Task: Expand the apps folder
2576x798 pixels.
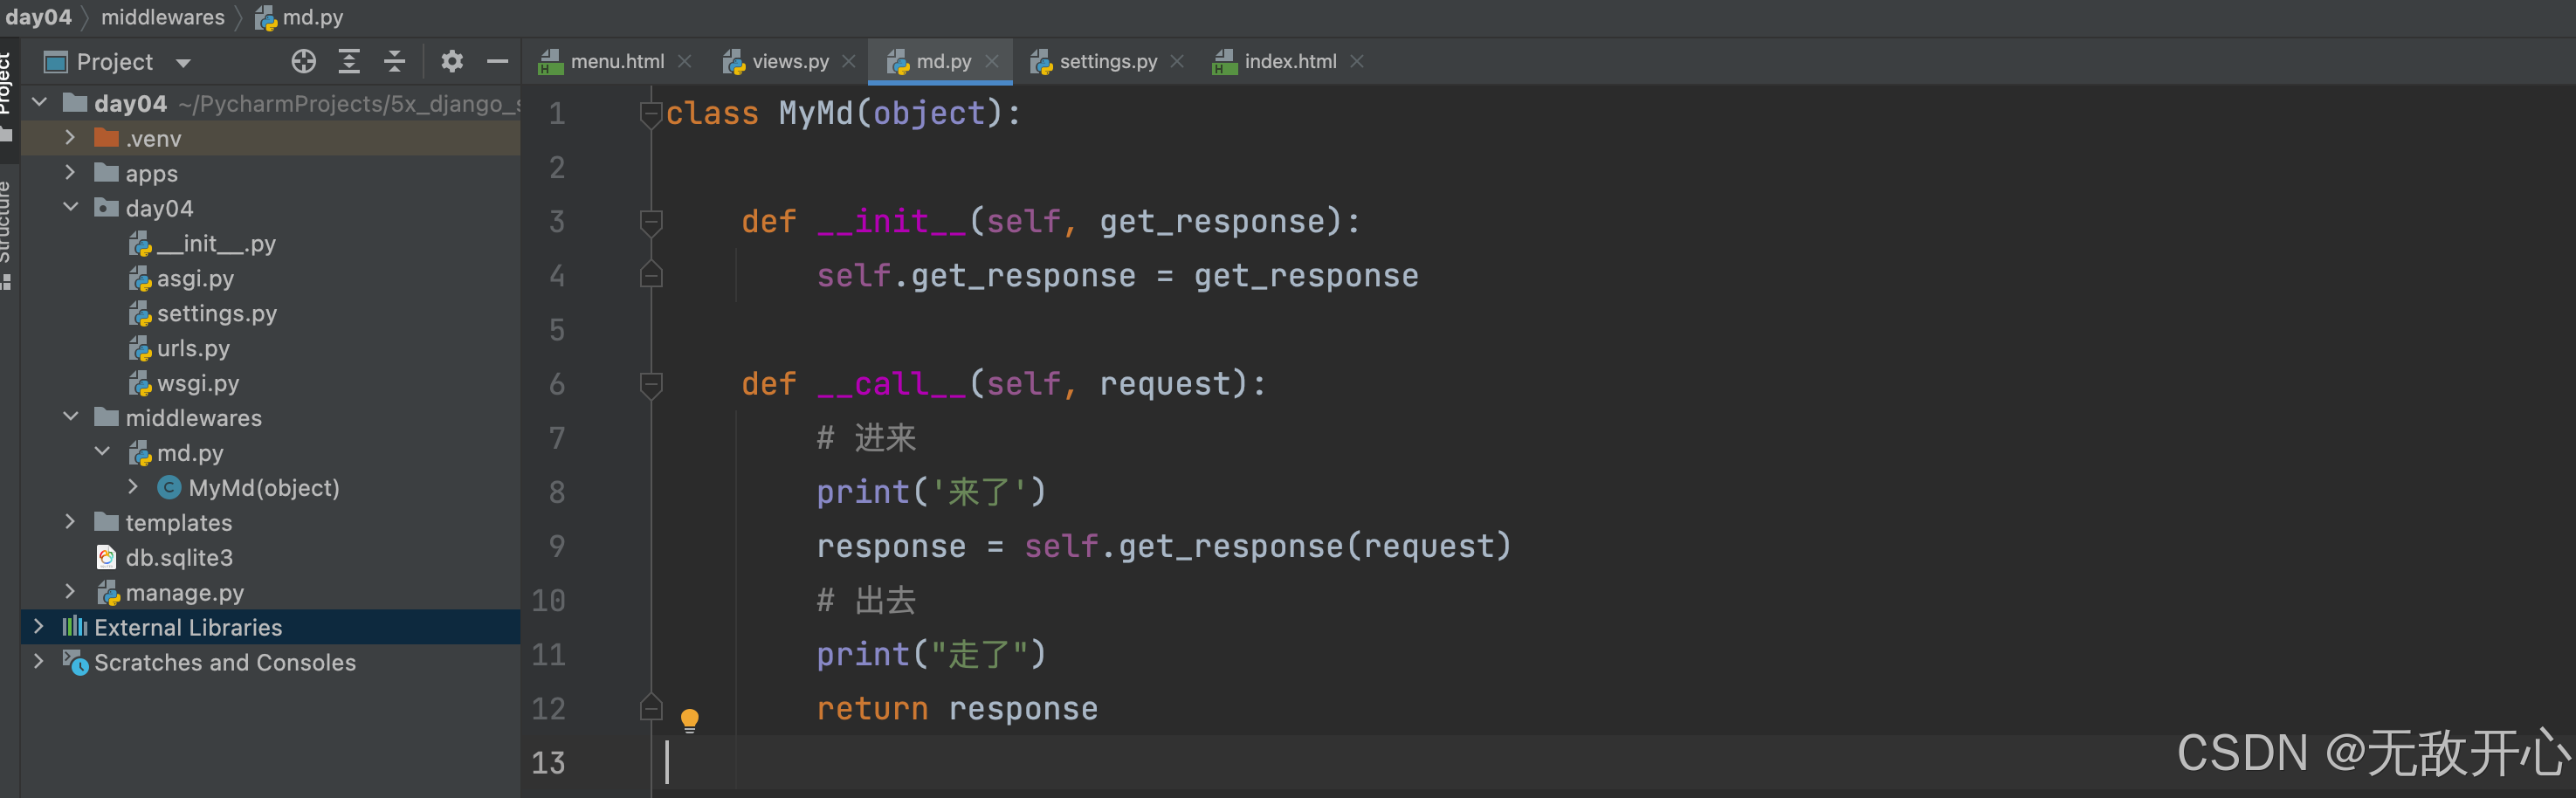Action: pos(70,173)
